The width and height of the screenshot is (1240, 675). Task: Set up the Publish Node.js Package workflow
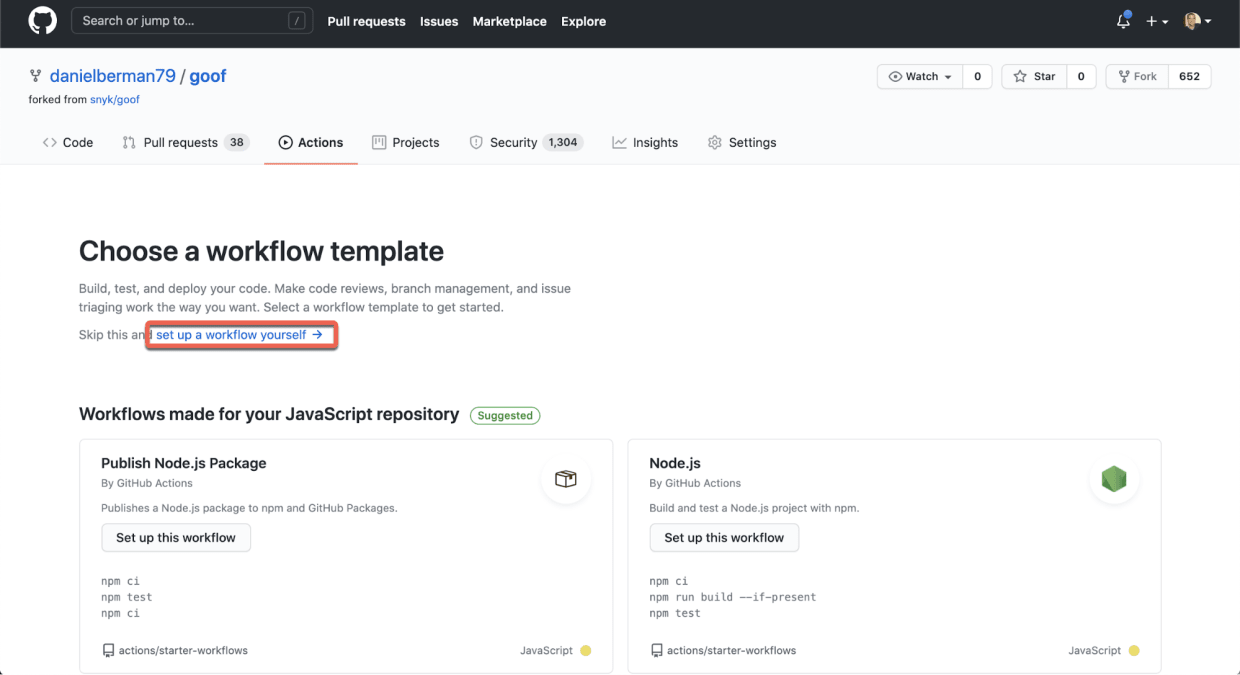pyautogui.click(x=176, y=538)
